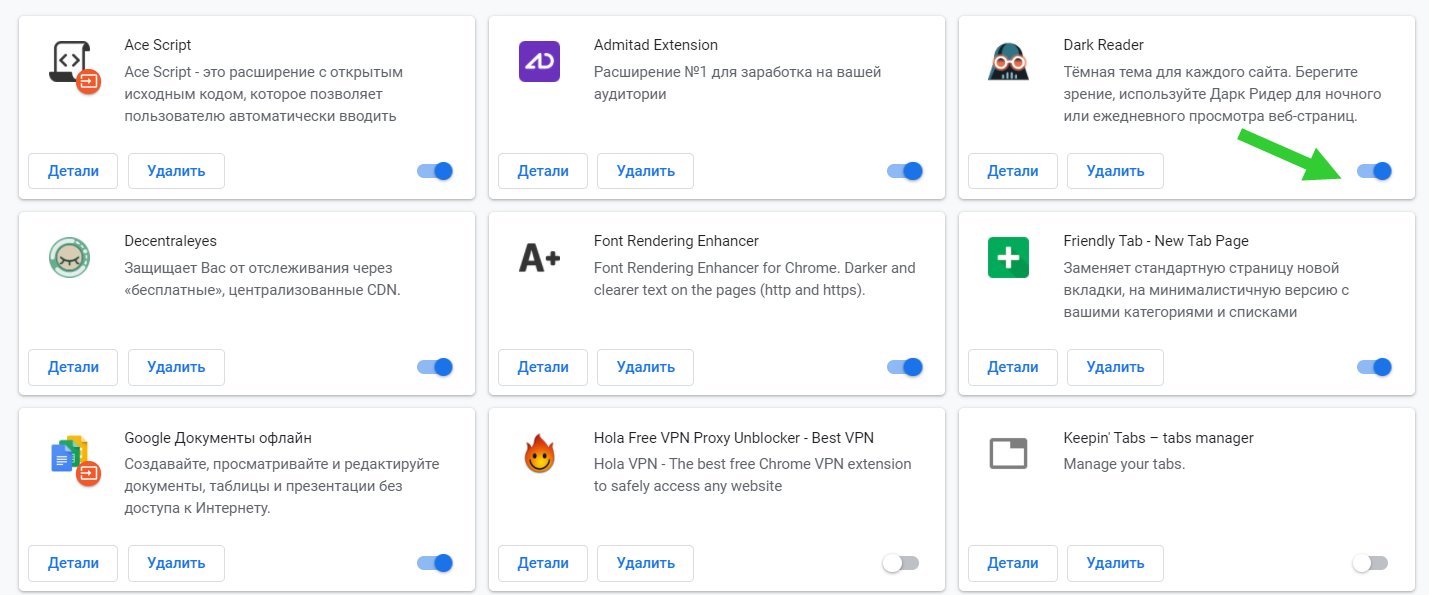Image resolution: width=1429 pixels, height=595 pixels.
Task: Click 'Заменяет стандартную страницу' description
Action: click(x=1207, y=290)
